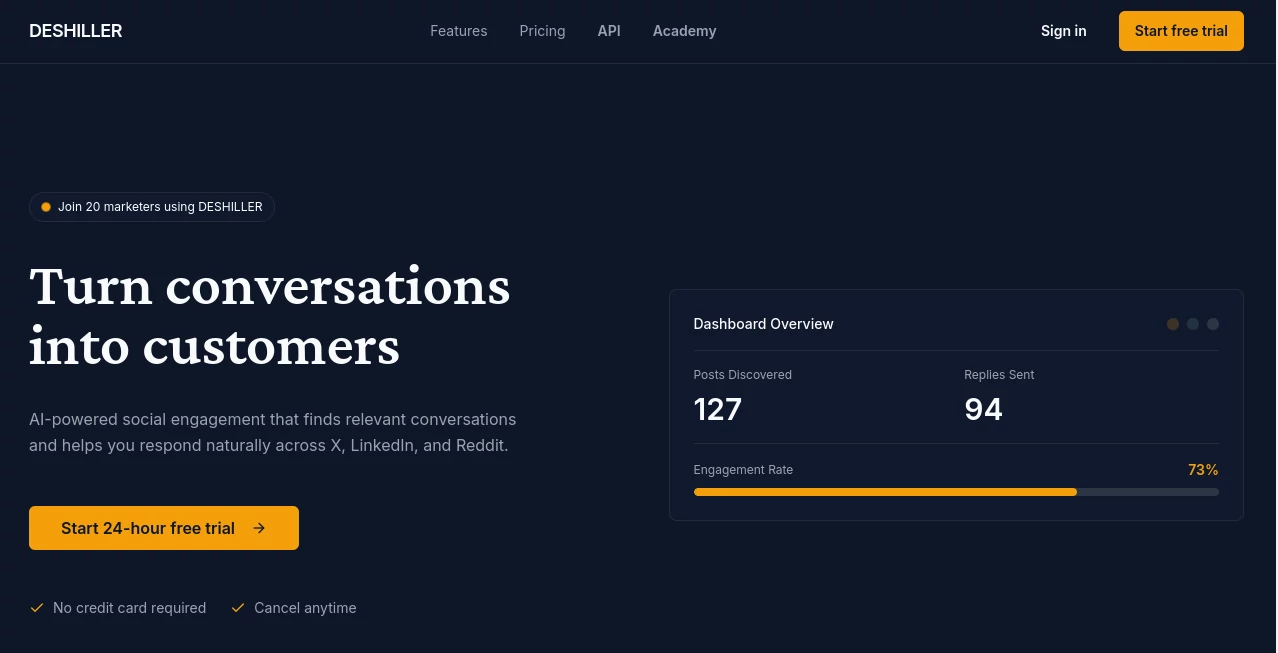Click Start free trial in the header
The height and width of the screenshot is (653, 1278).
(x=1181, y=31)
